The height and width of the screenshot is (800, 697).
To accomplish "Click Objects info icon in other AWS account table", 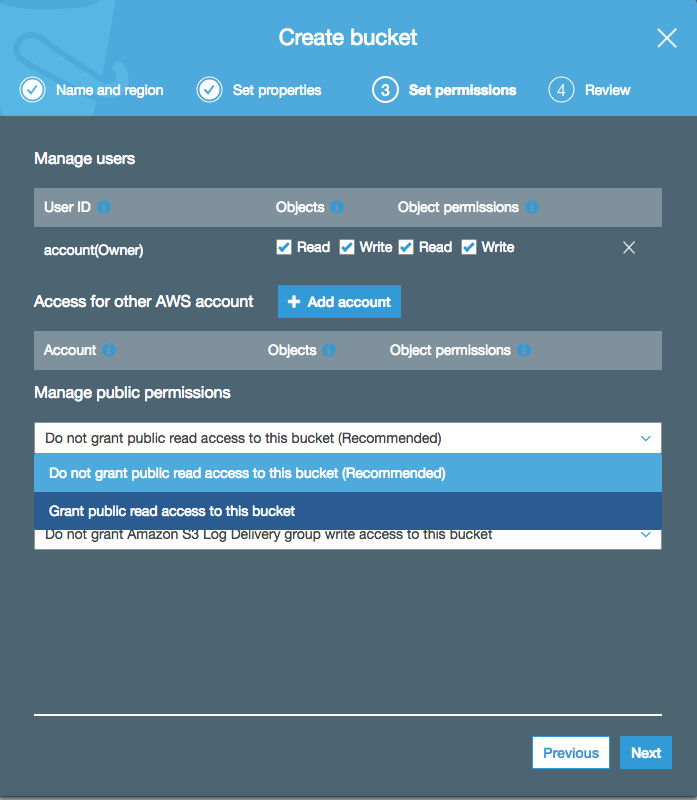I will point(329,350).
